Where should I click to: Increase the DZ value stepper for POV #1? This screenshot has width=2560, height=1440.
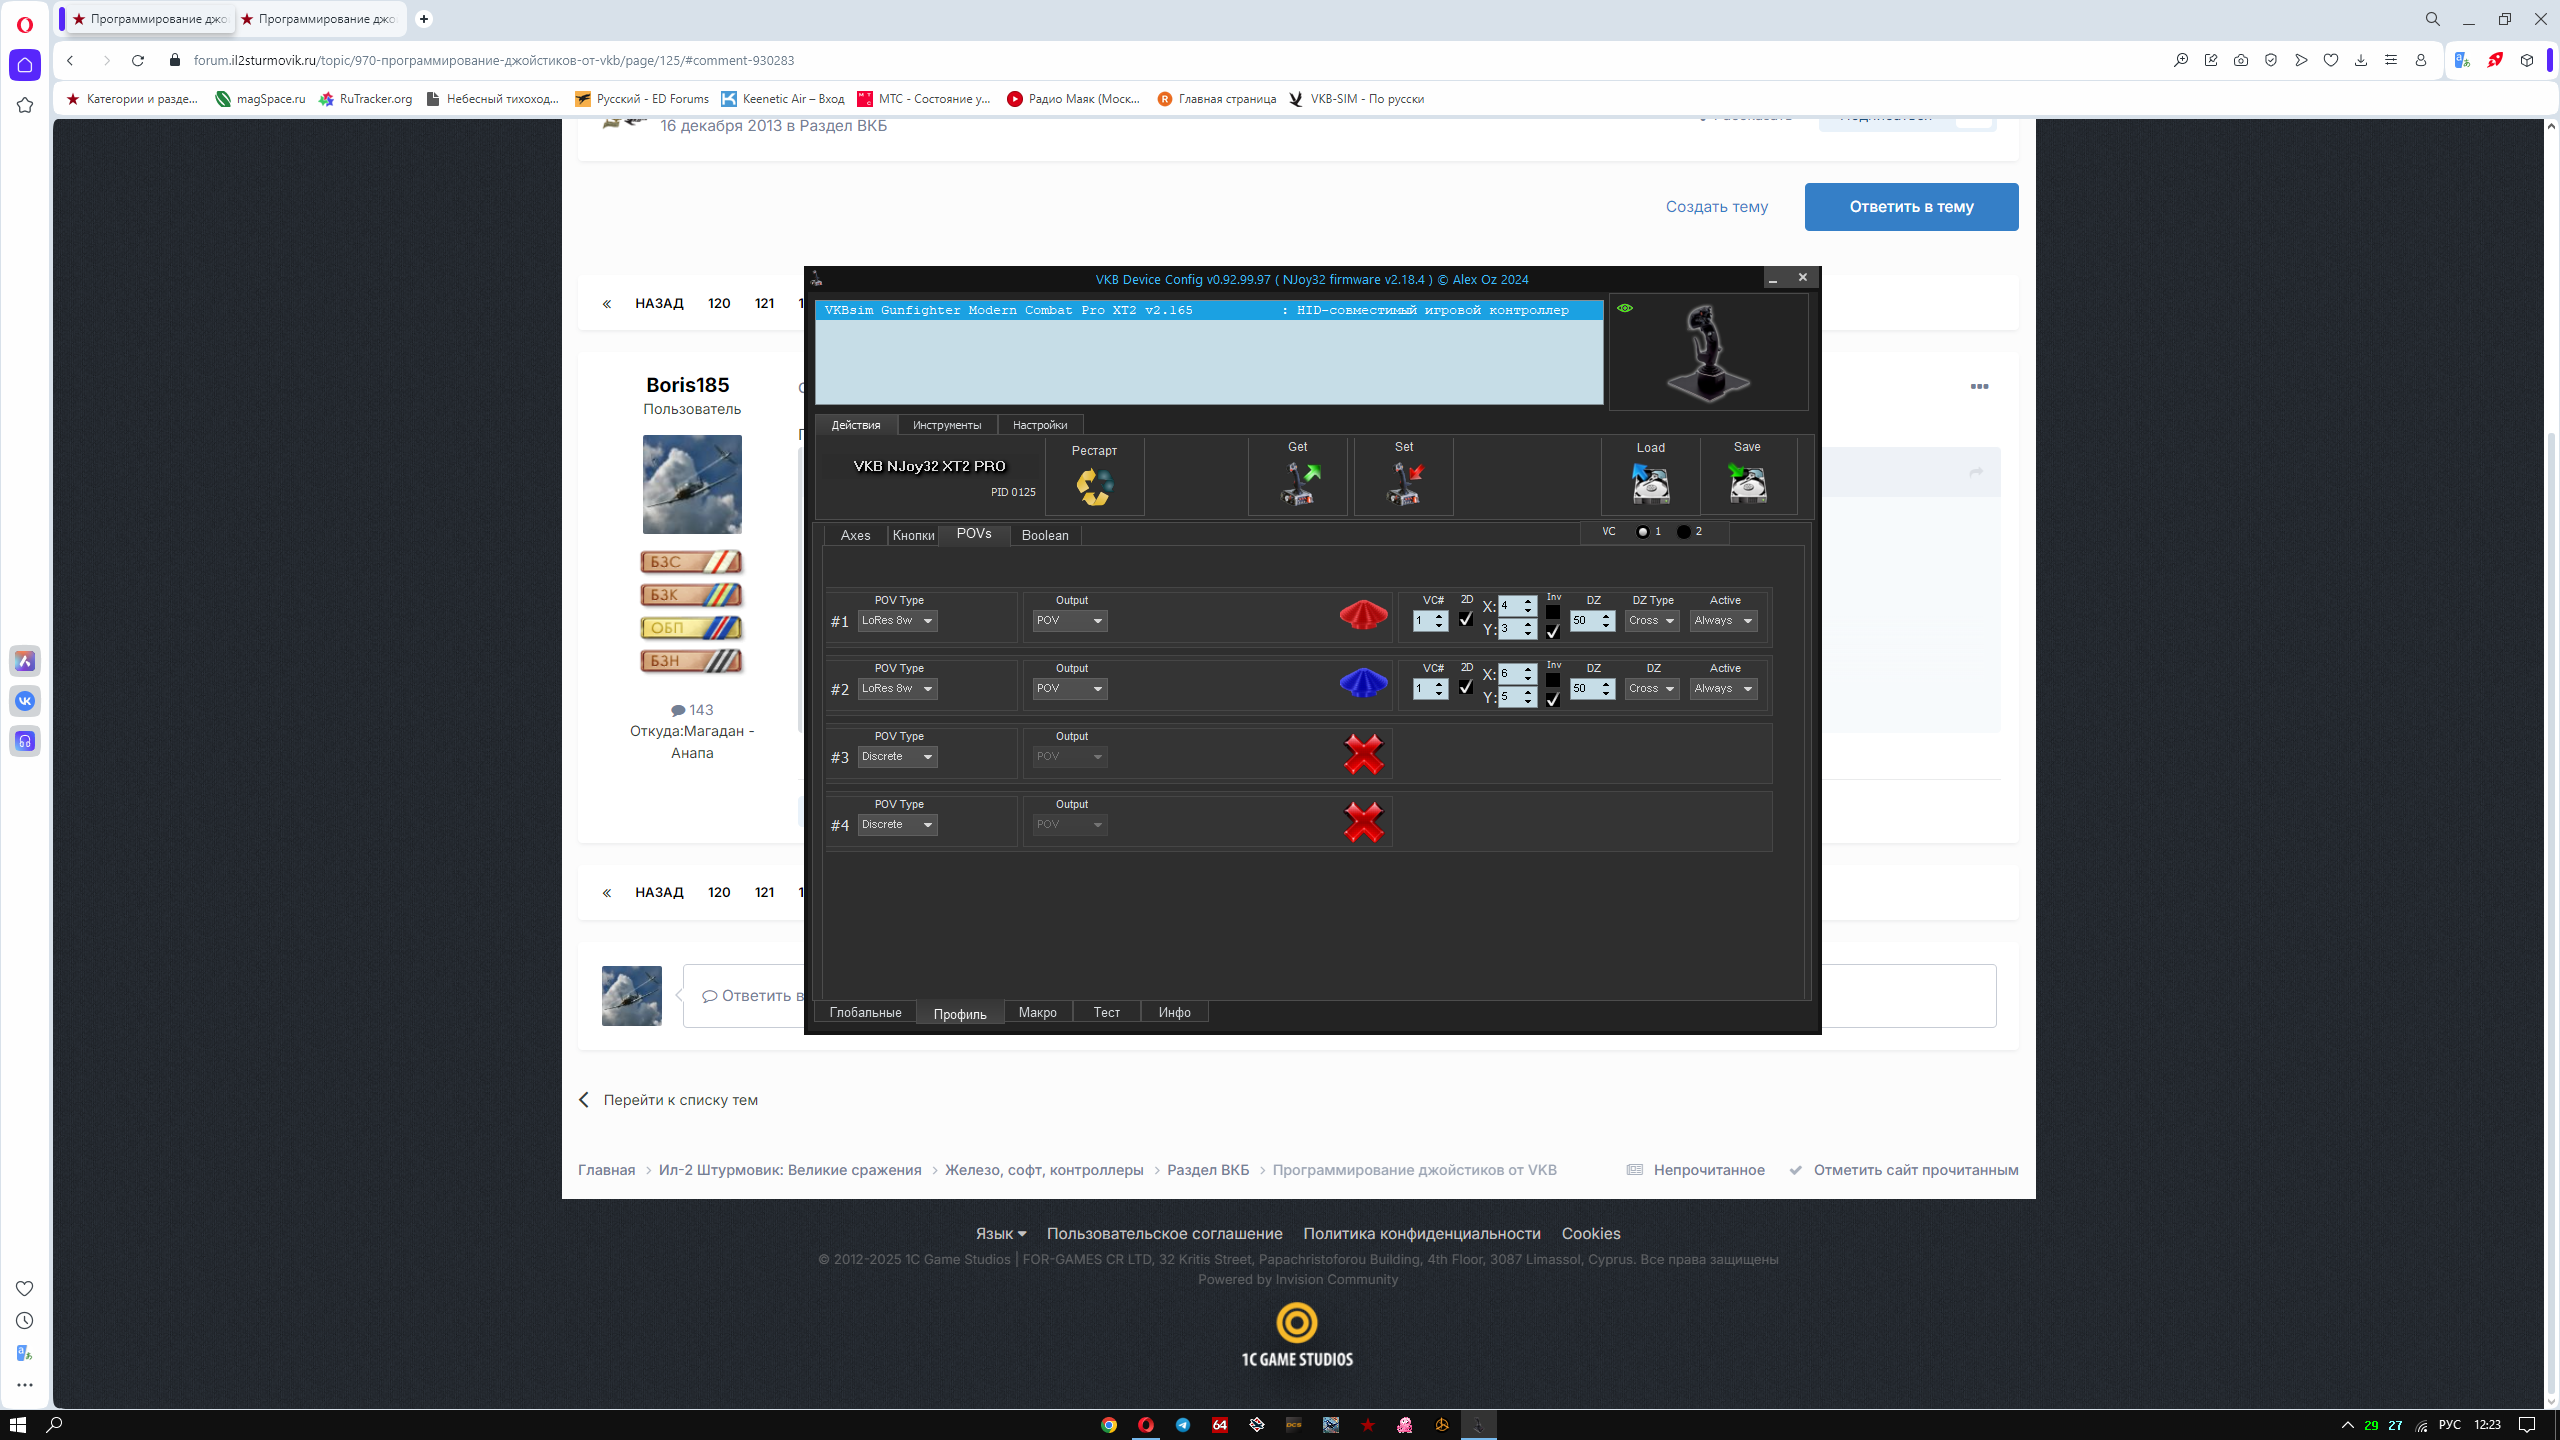coord(1606,616)
